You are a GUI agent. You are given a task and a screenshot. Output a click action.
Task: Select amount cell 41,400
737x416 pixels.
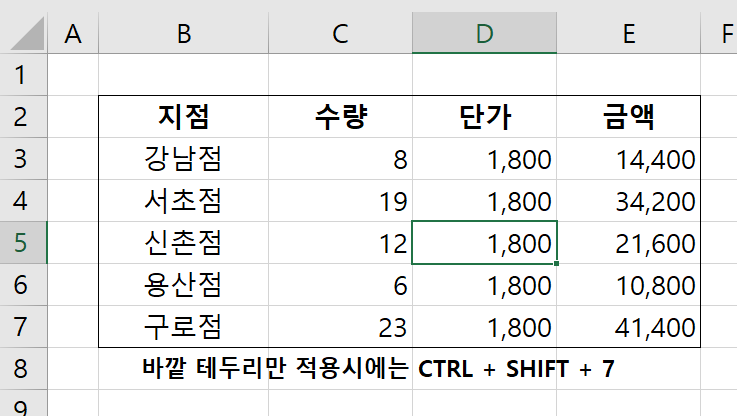click(628, 327)
